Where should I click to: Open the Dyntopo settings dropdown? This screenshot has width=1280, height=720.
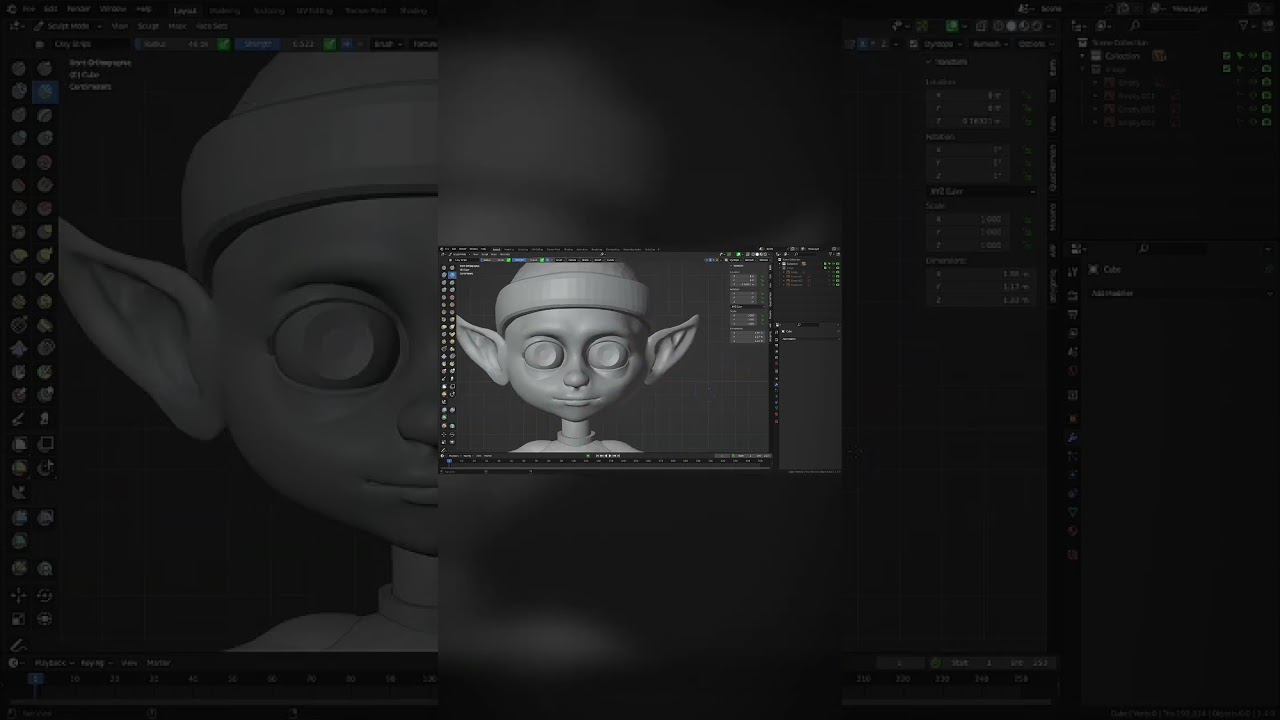pyautogui.click(x=941, y=44)
